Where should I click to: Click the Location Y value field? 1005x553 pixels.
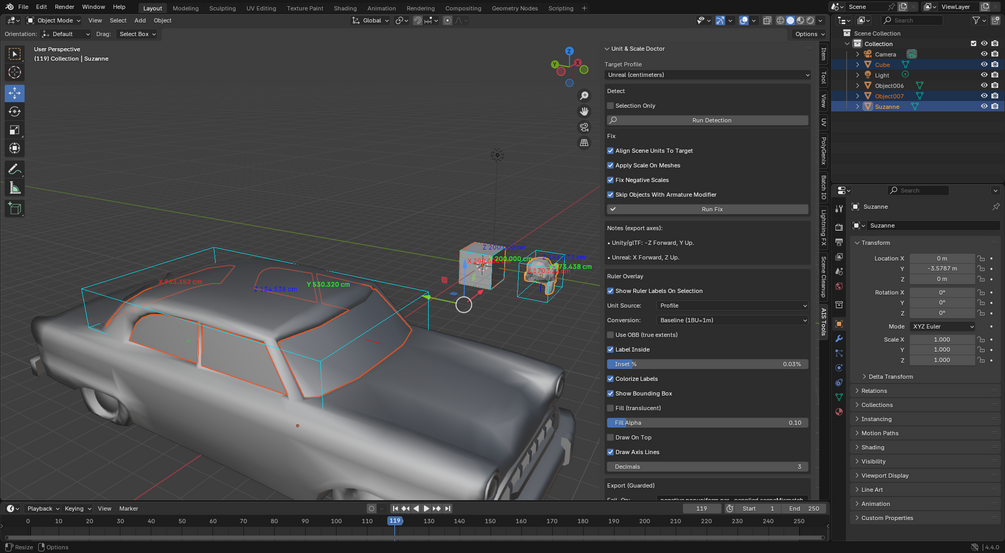pyautogui.click(x=942, y=268)
